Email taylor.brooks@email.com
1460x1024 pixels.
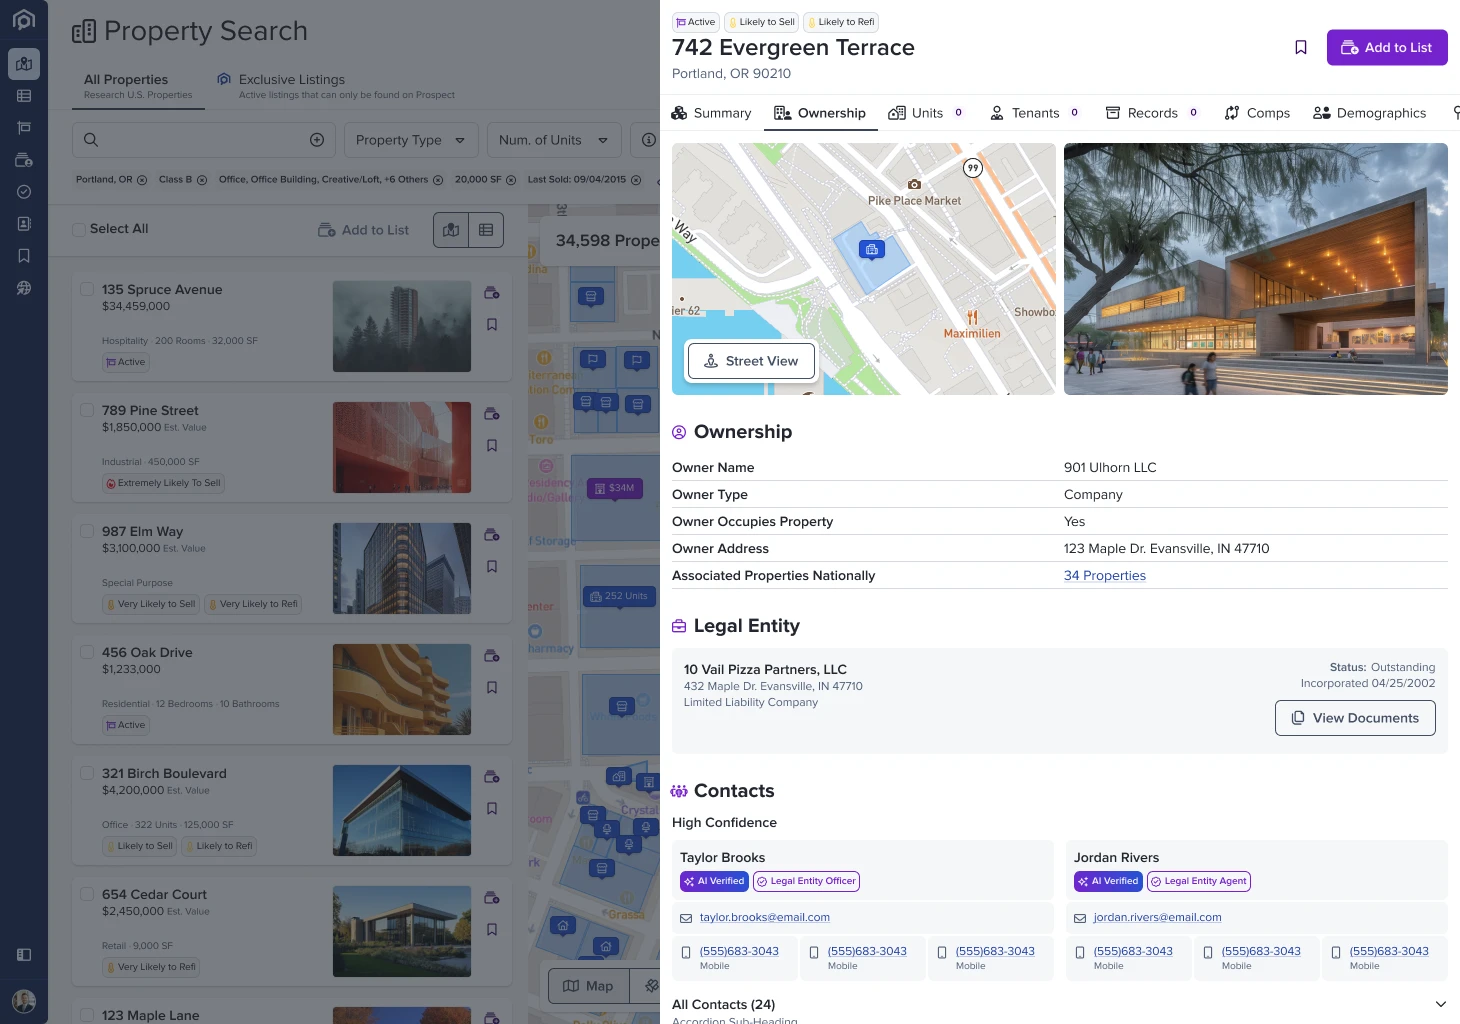pyautogui.click(x=765, y=917)
